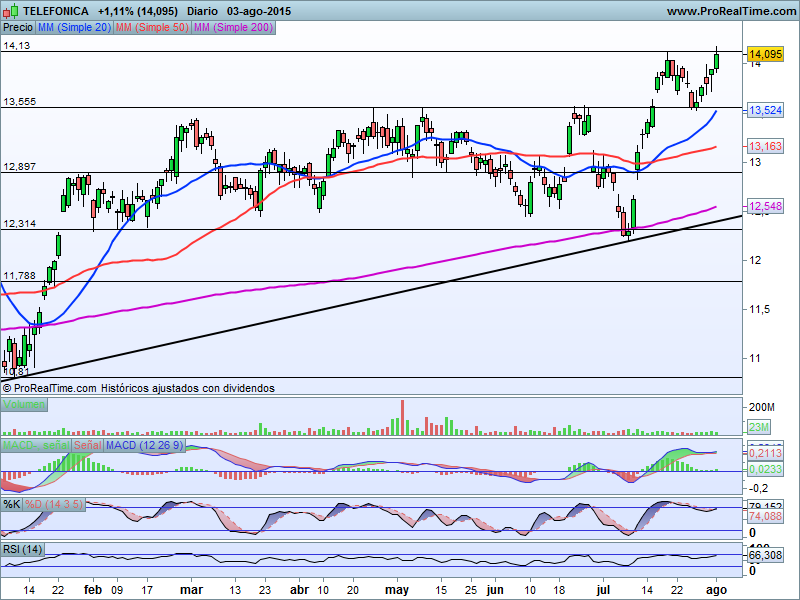The width and height of the screenshot is (800, 600).
Task: Select the MM (Simple 20) label
Action: [75, 26]
